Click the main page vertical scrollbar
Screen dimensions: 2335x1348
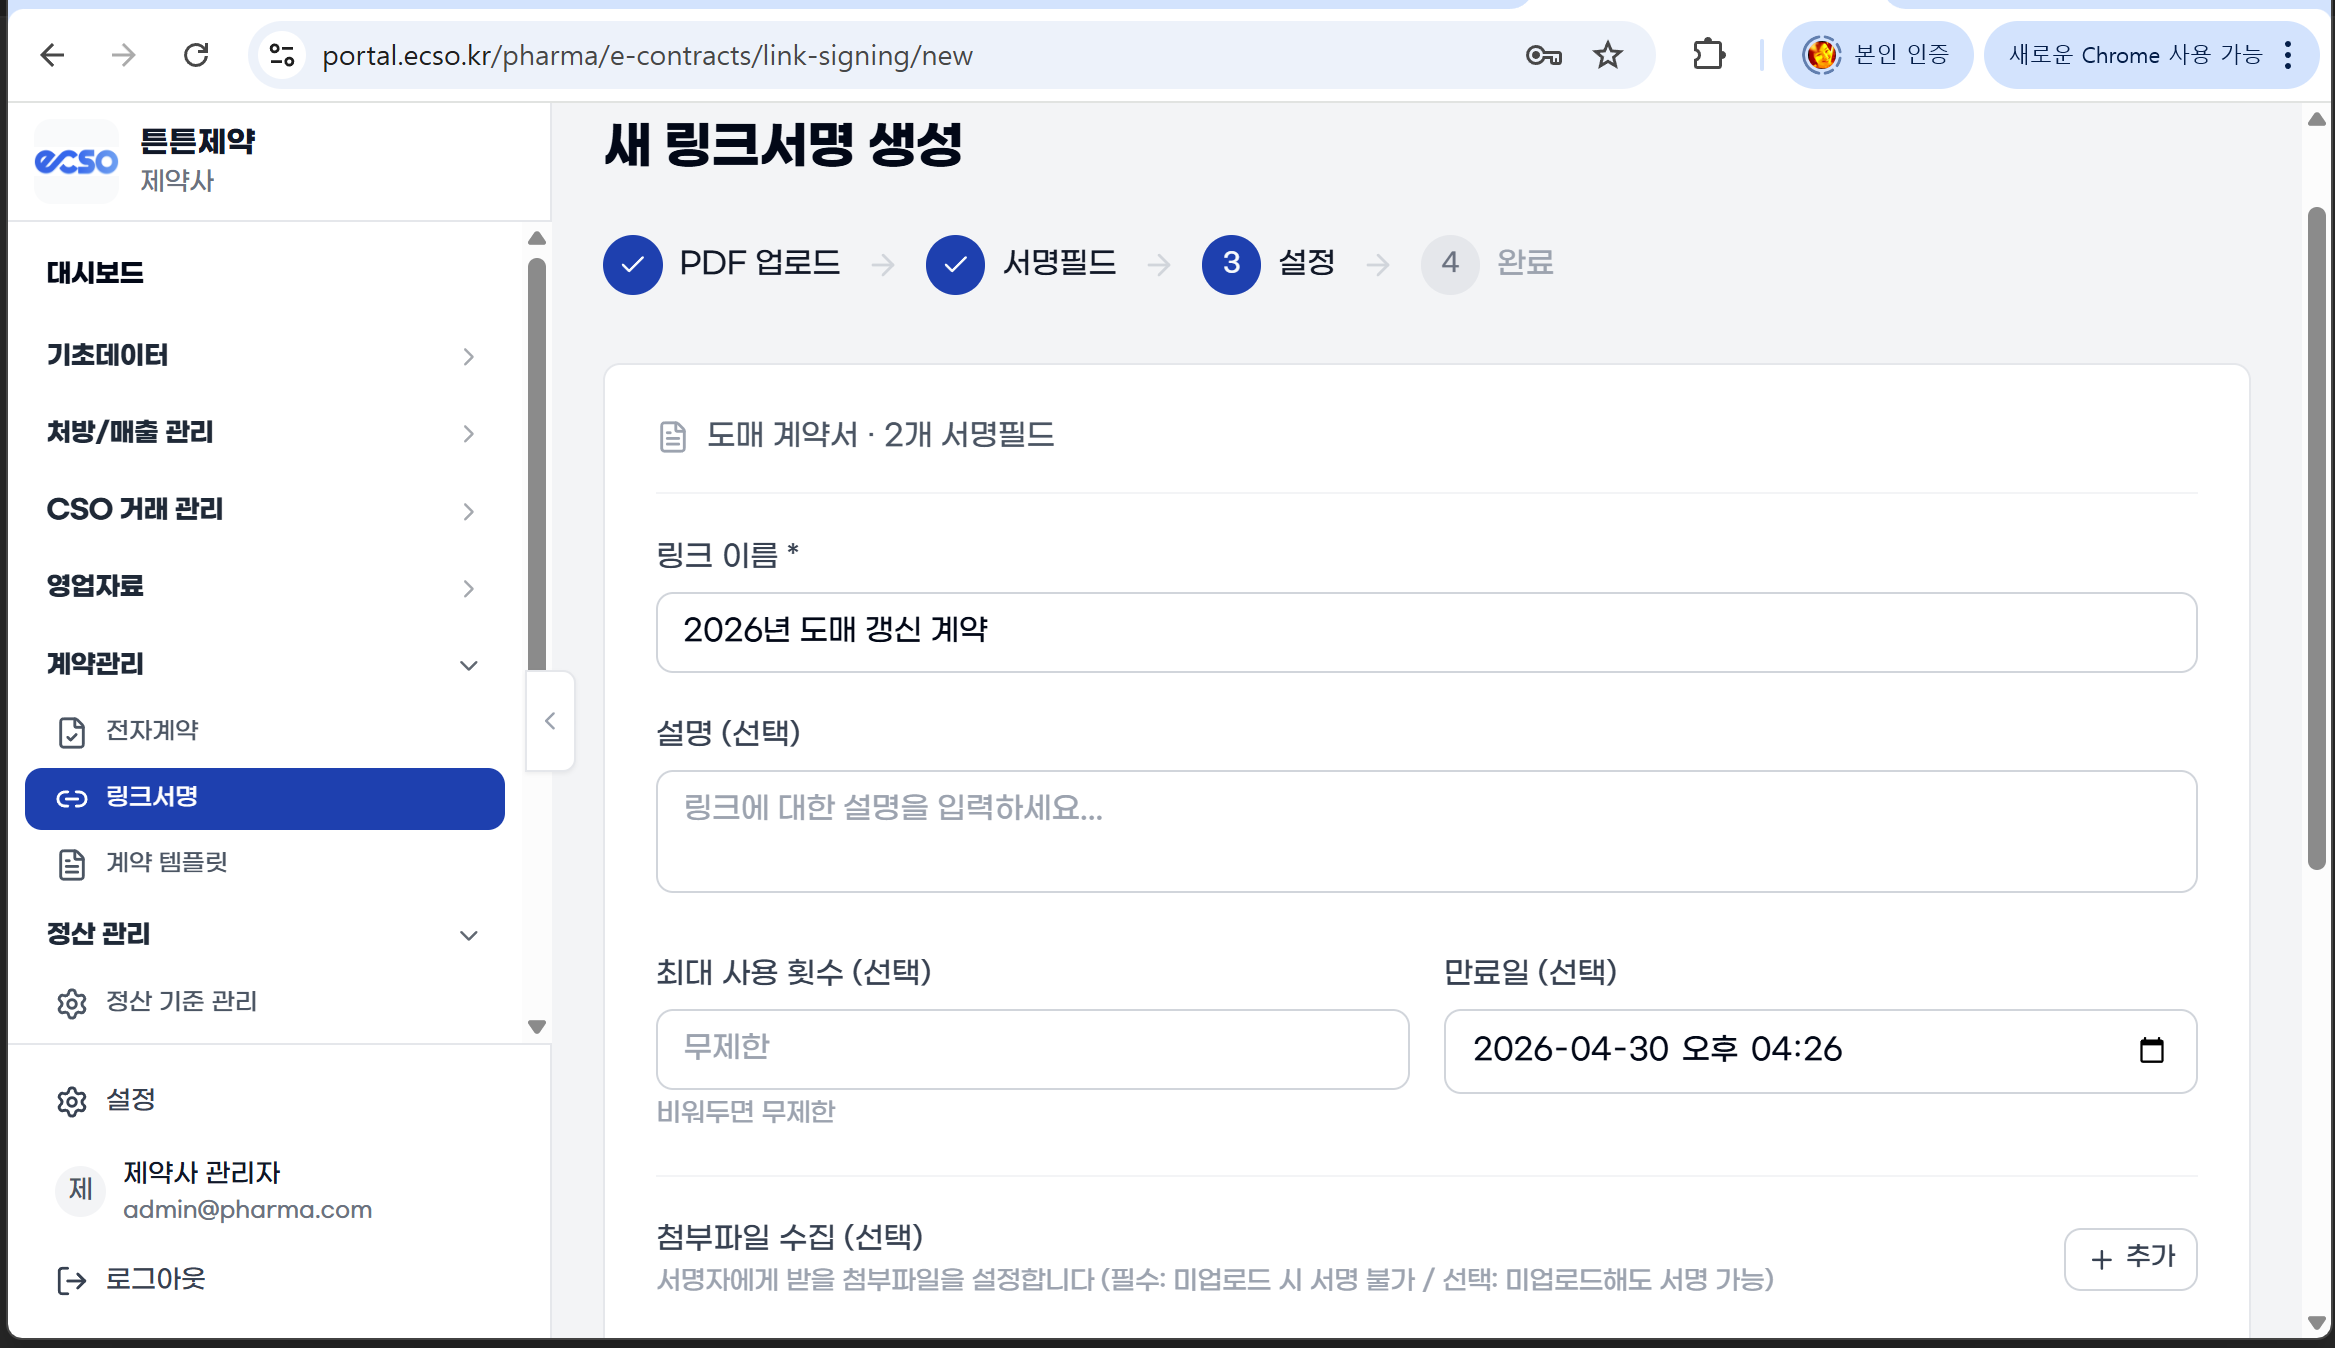coord(2316,540)
